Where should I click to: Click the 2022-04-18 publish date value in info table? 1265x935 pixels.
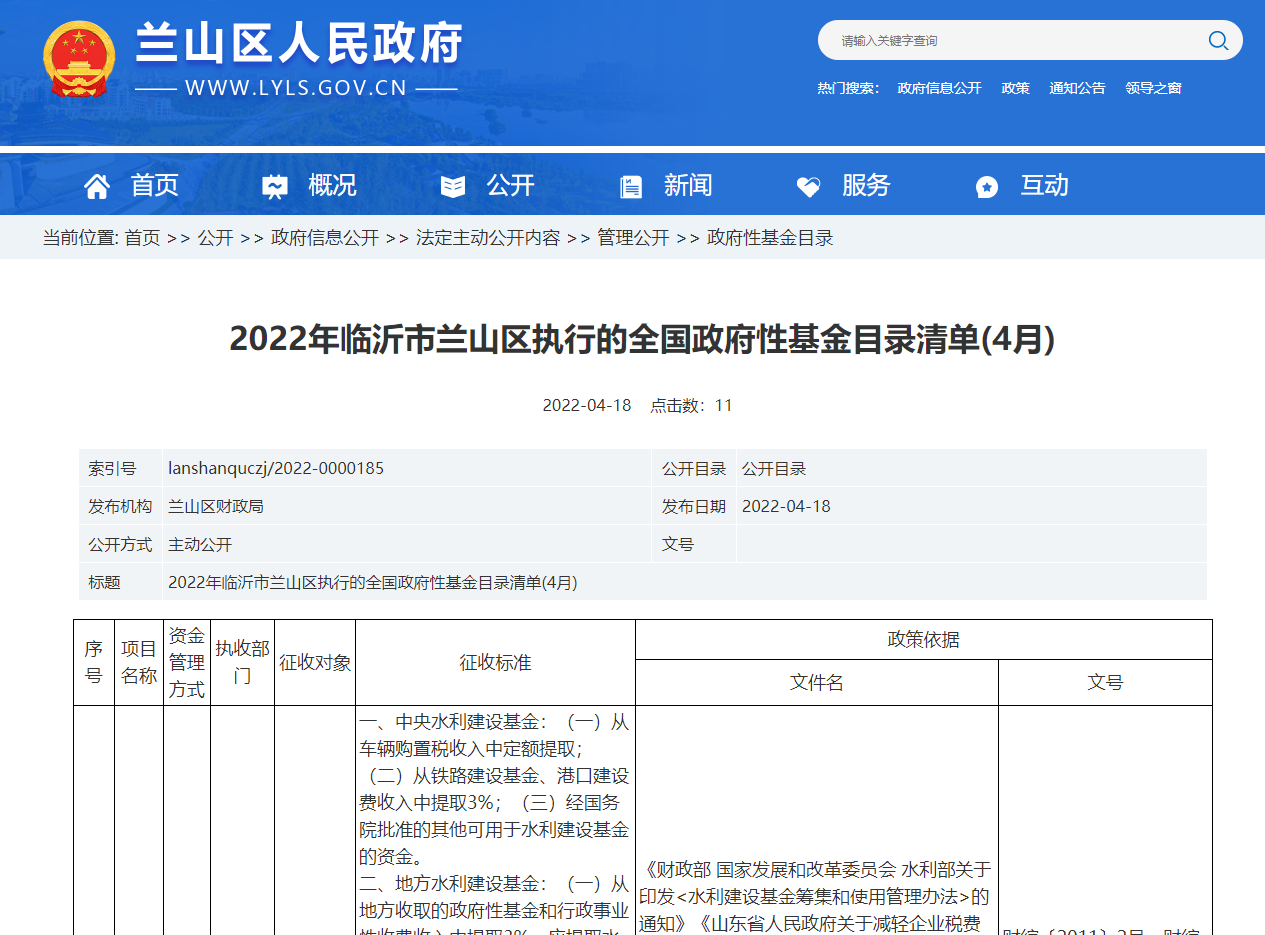[786, 506]
